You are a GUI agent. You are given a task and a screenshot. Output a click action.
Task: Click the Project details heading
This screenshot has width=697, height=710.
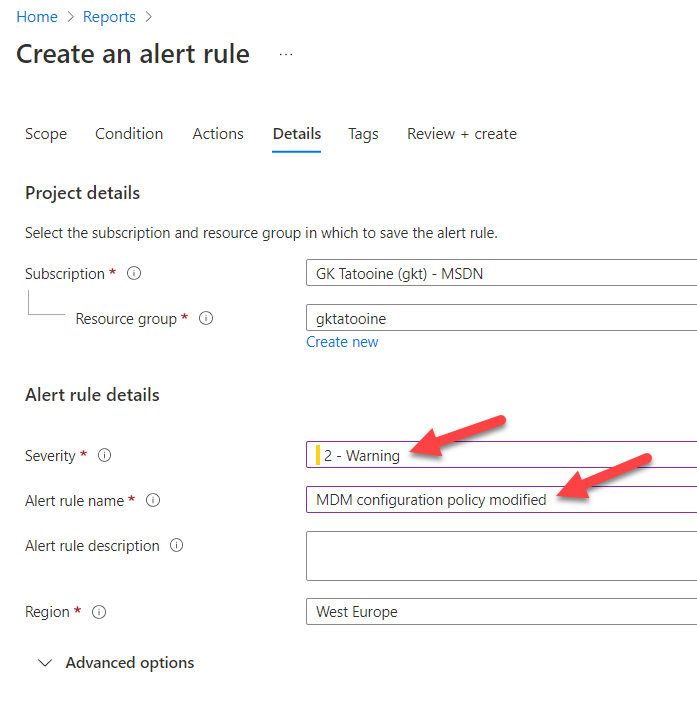(82, 193)
